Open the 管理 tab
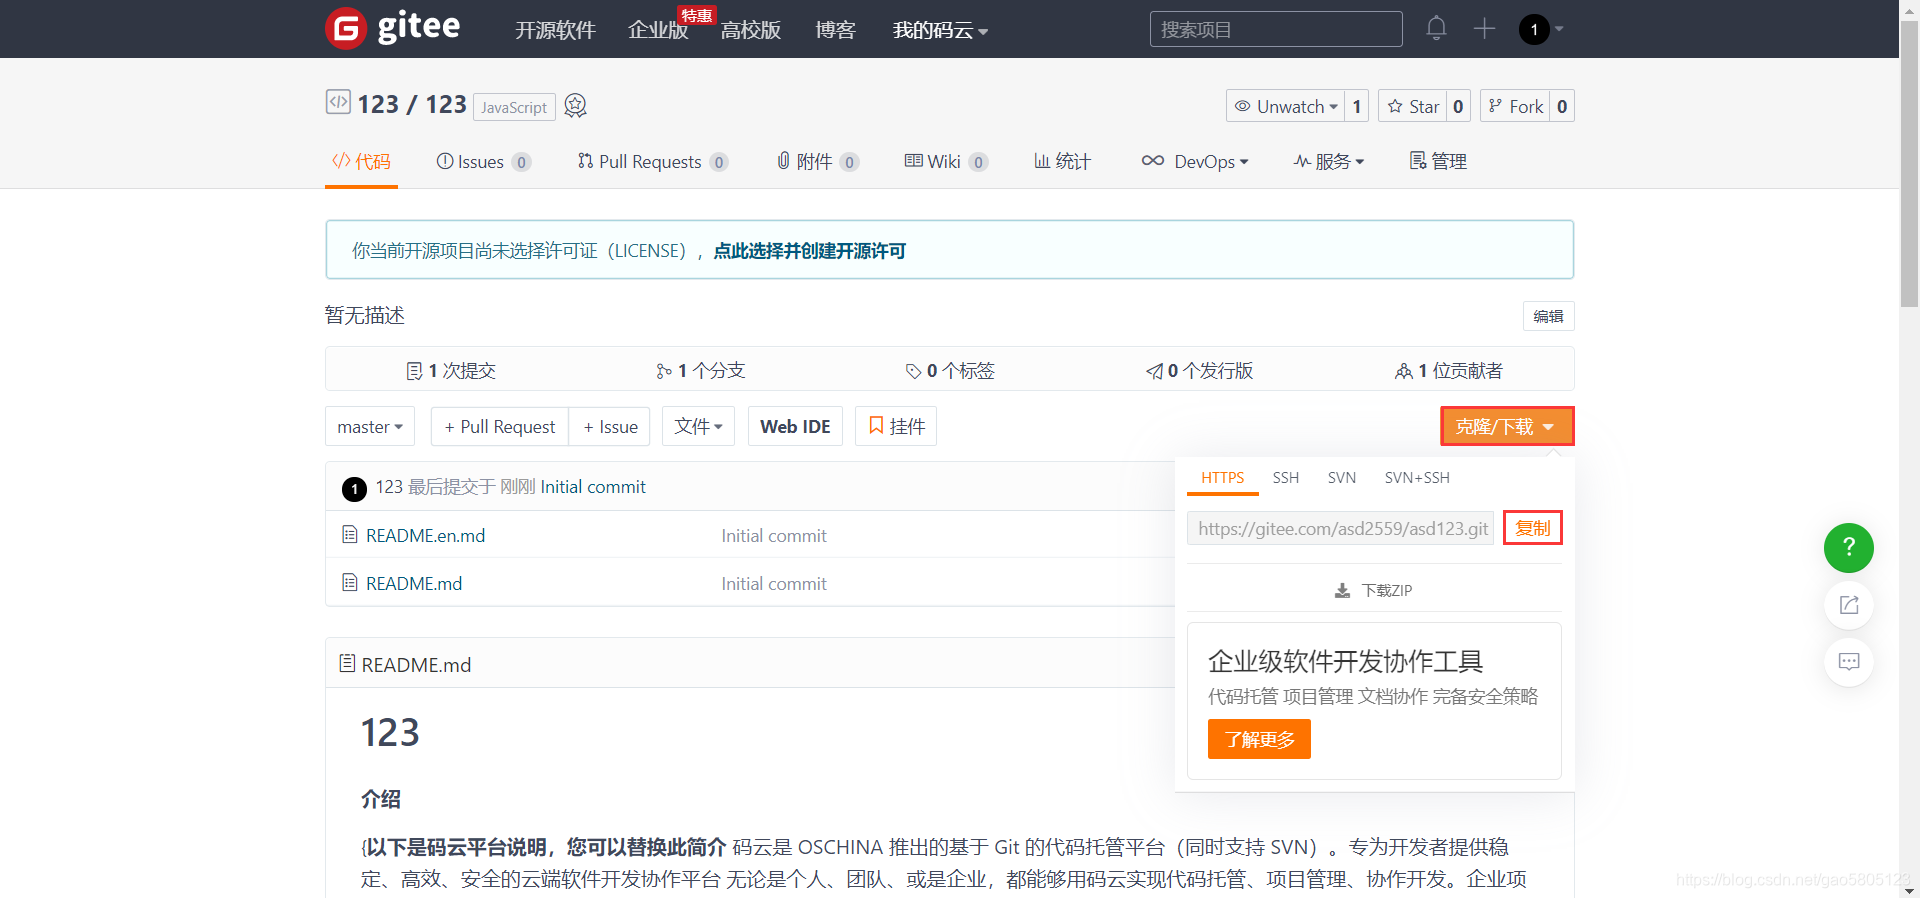Viewport: 1920px width, 898px height. [x=1438, y=161]
